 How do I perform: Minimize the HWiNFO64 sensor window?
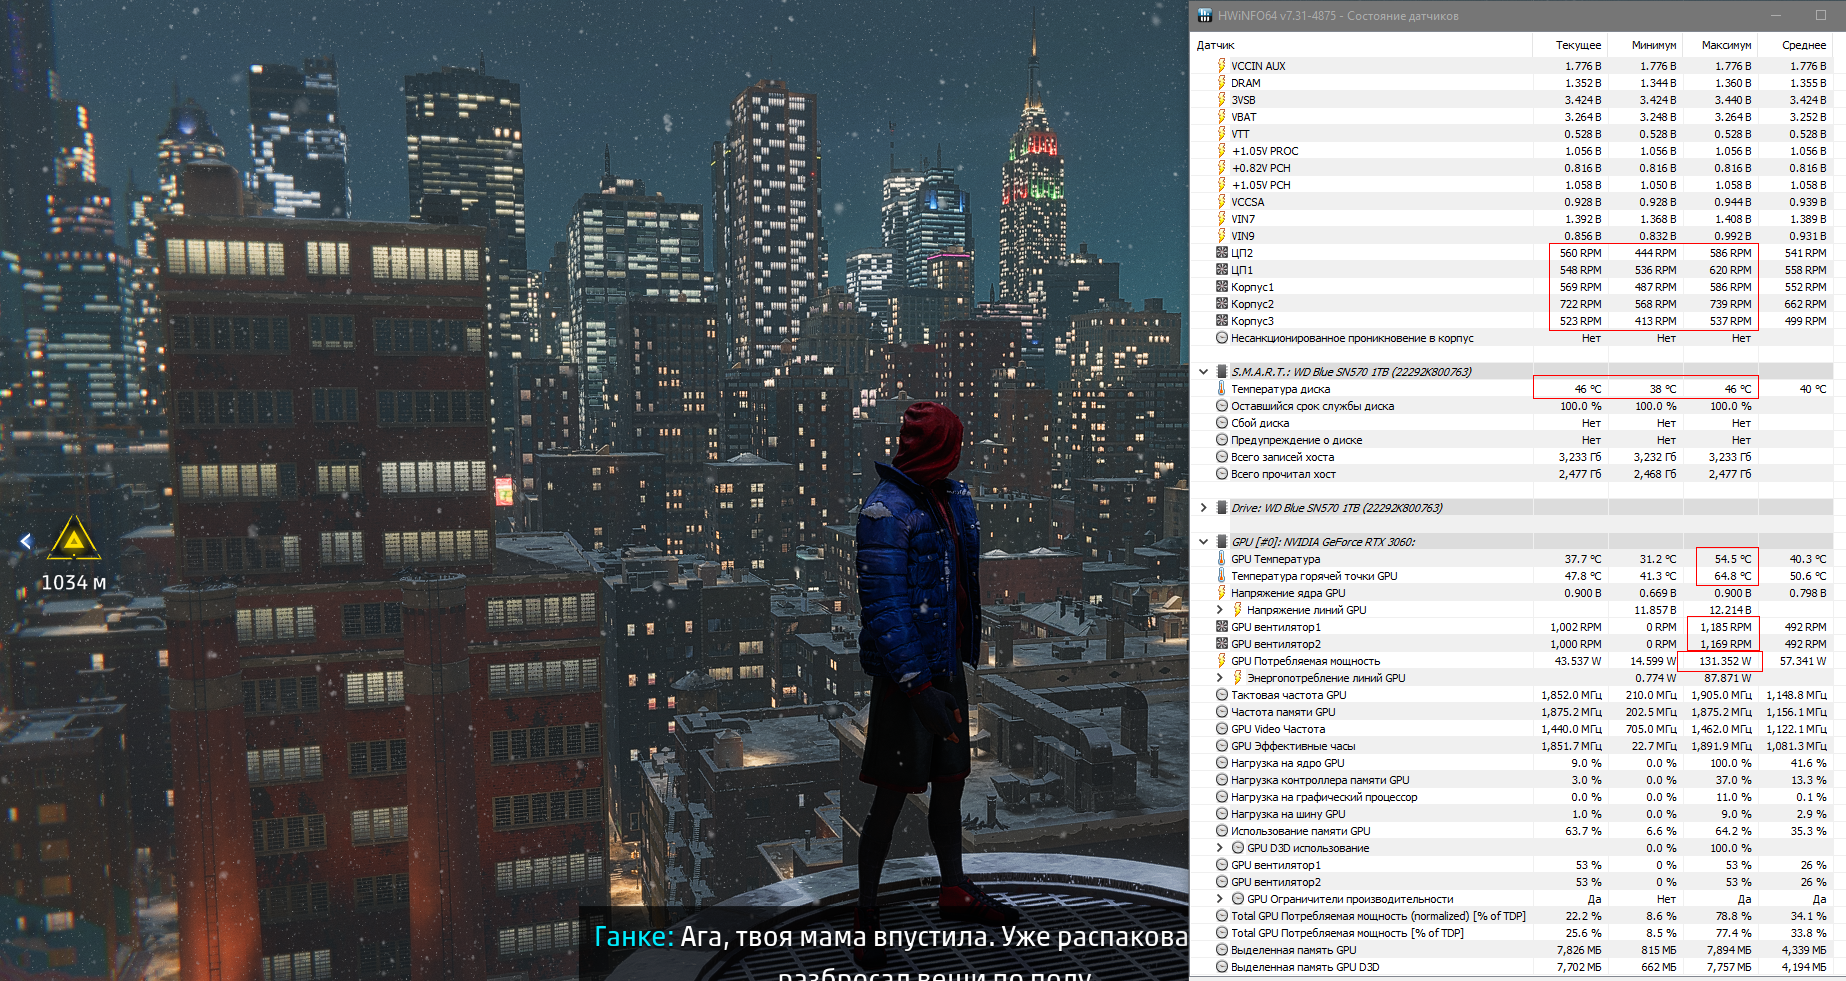1776,15
